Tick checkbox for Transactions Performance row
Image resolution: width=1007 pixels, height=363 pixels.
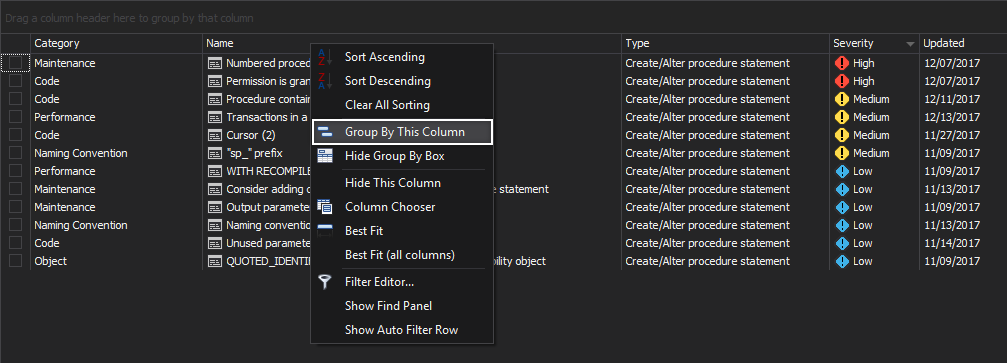15,117
